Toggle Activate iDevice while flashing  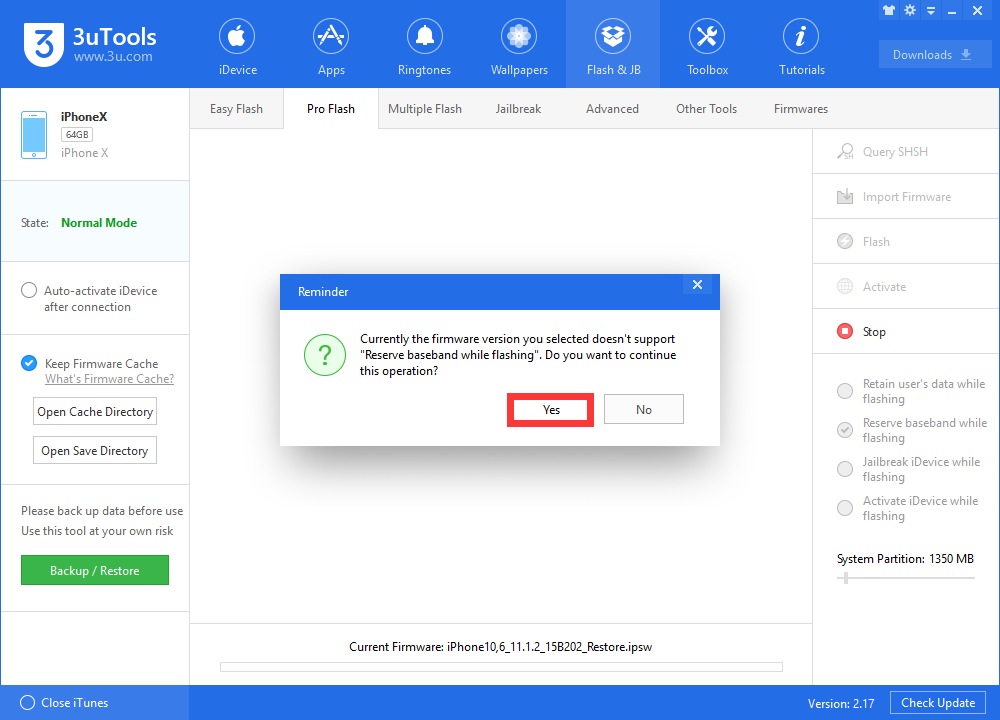click(x=844, y=508)
